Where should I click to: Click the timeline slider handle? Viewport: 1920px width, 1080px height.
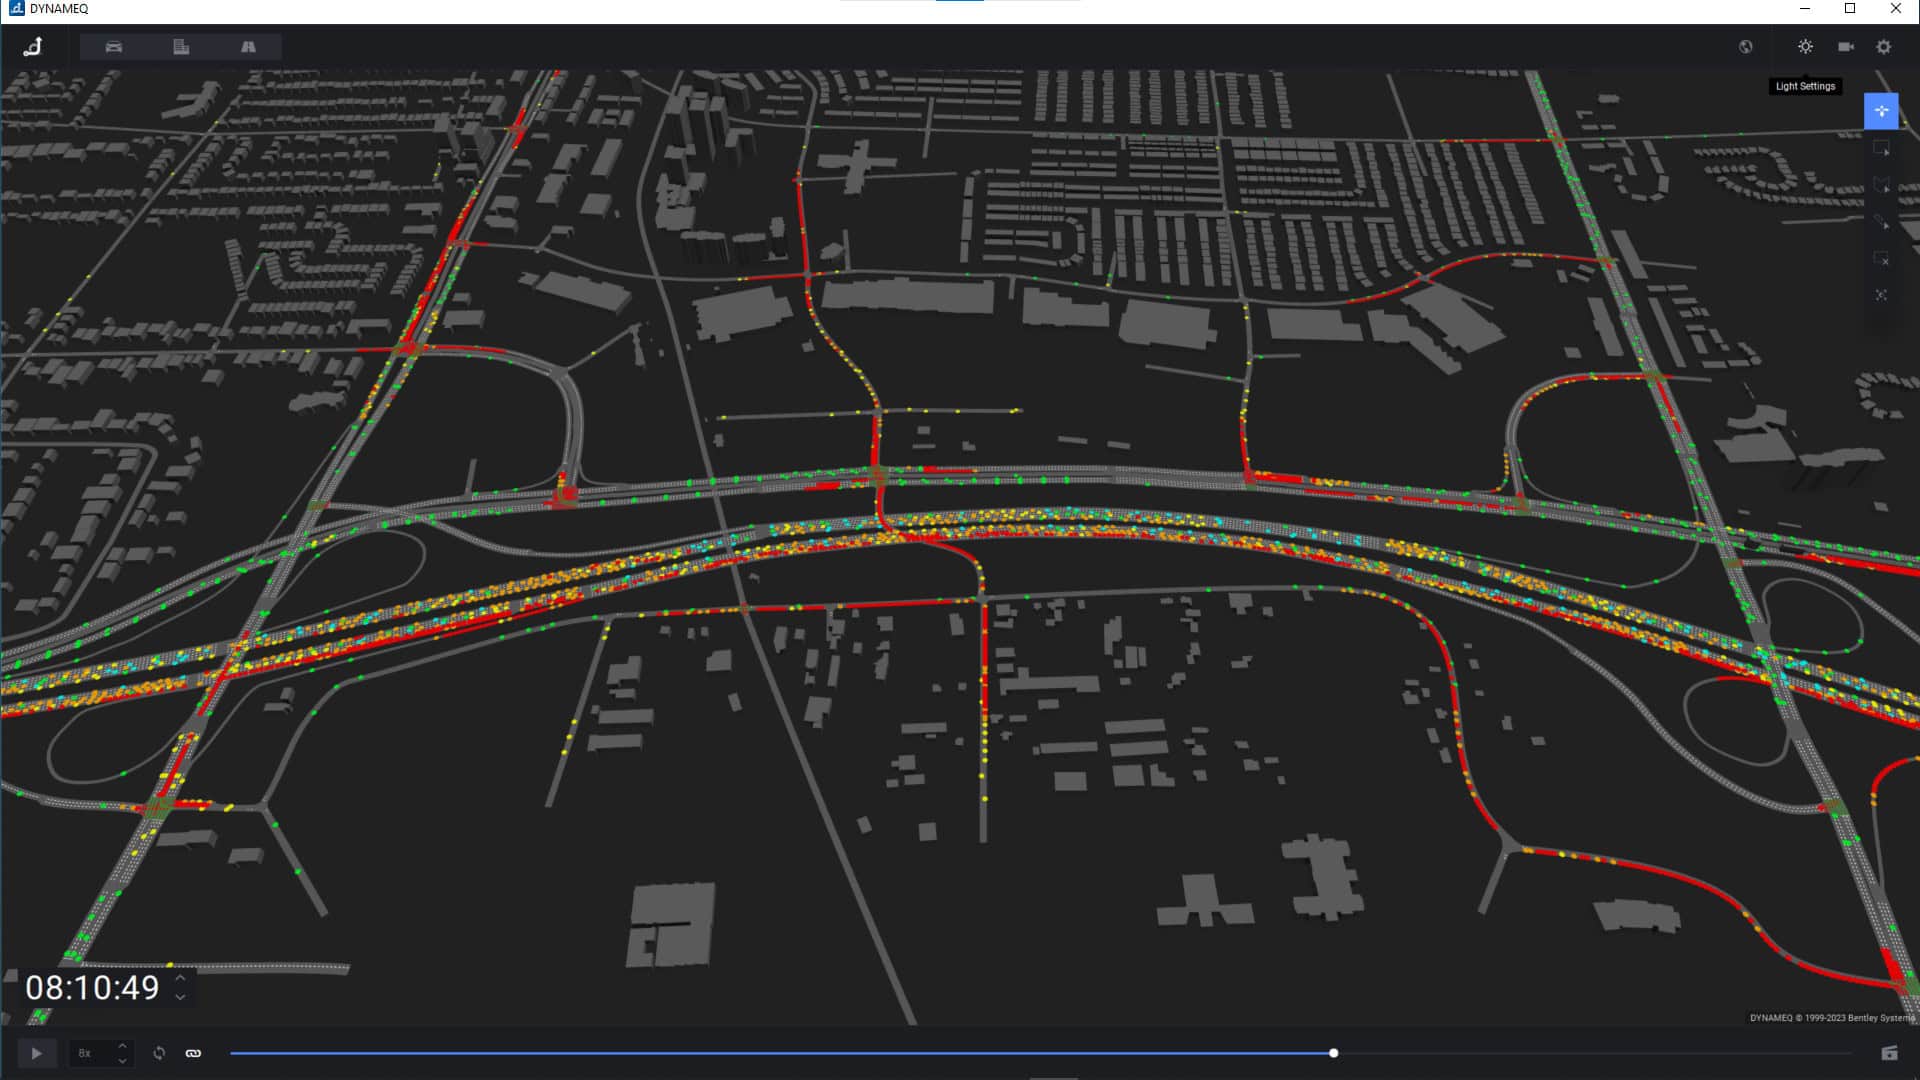pos(1333,1053)
